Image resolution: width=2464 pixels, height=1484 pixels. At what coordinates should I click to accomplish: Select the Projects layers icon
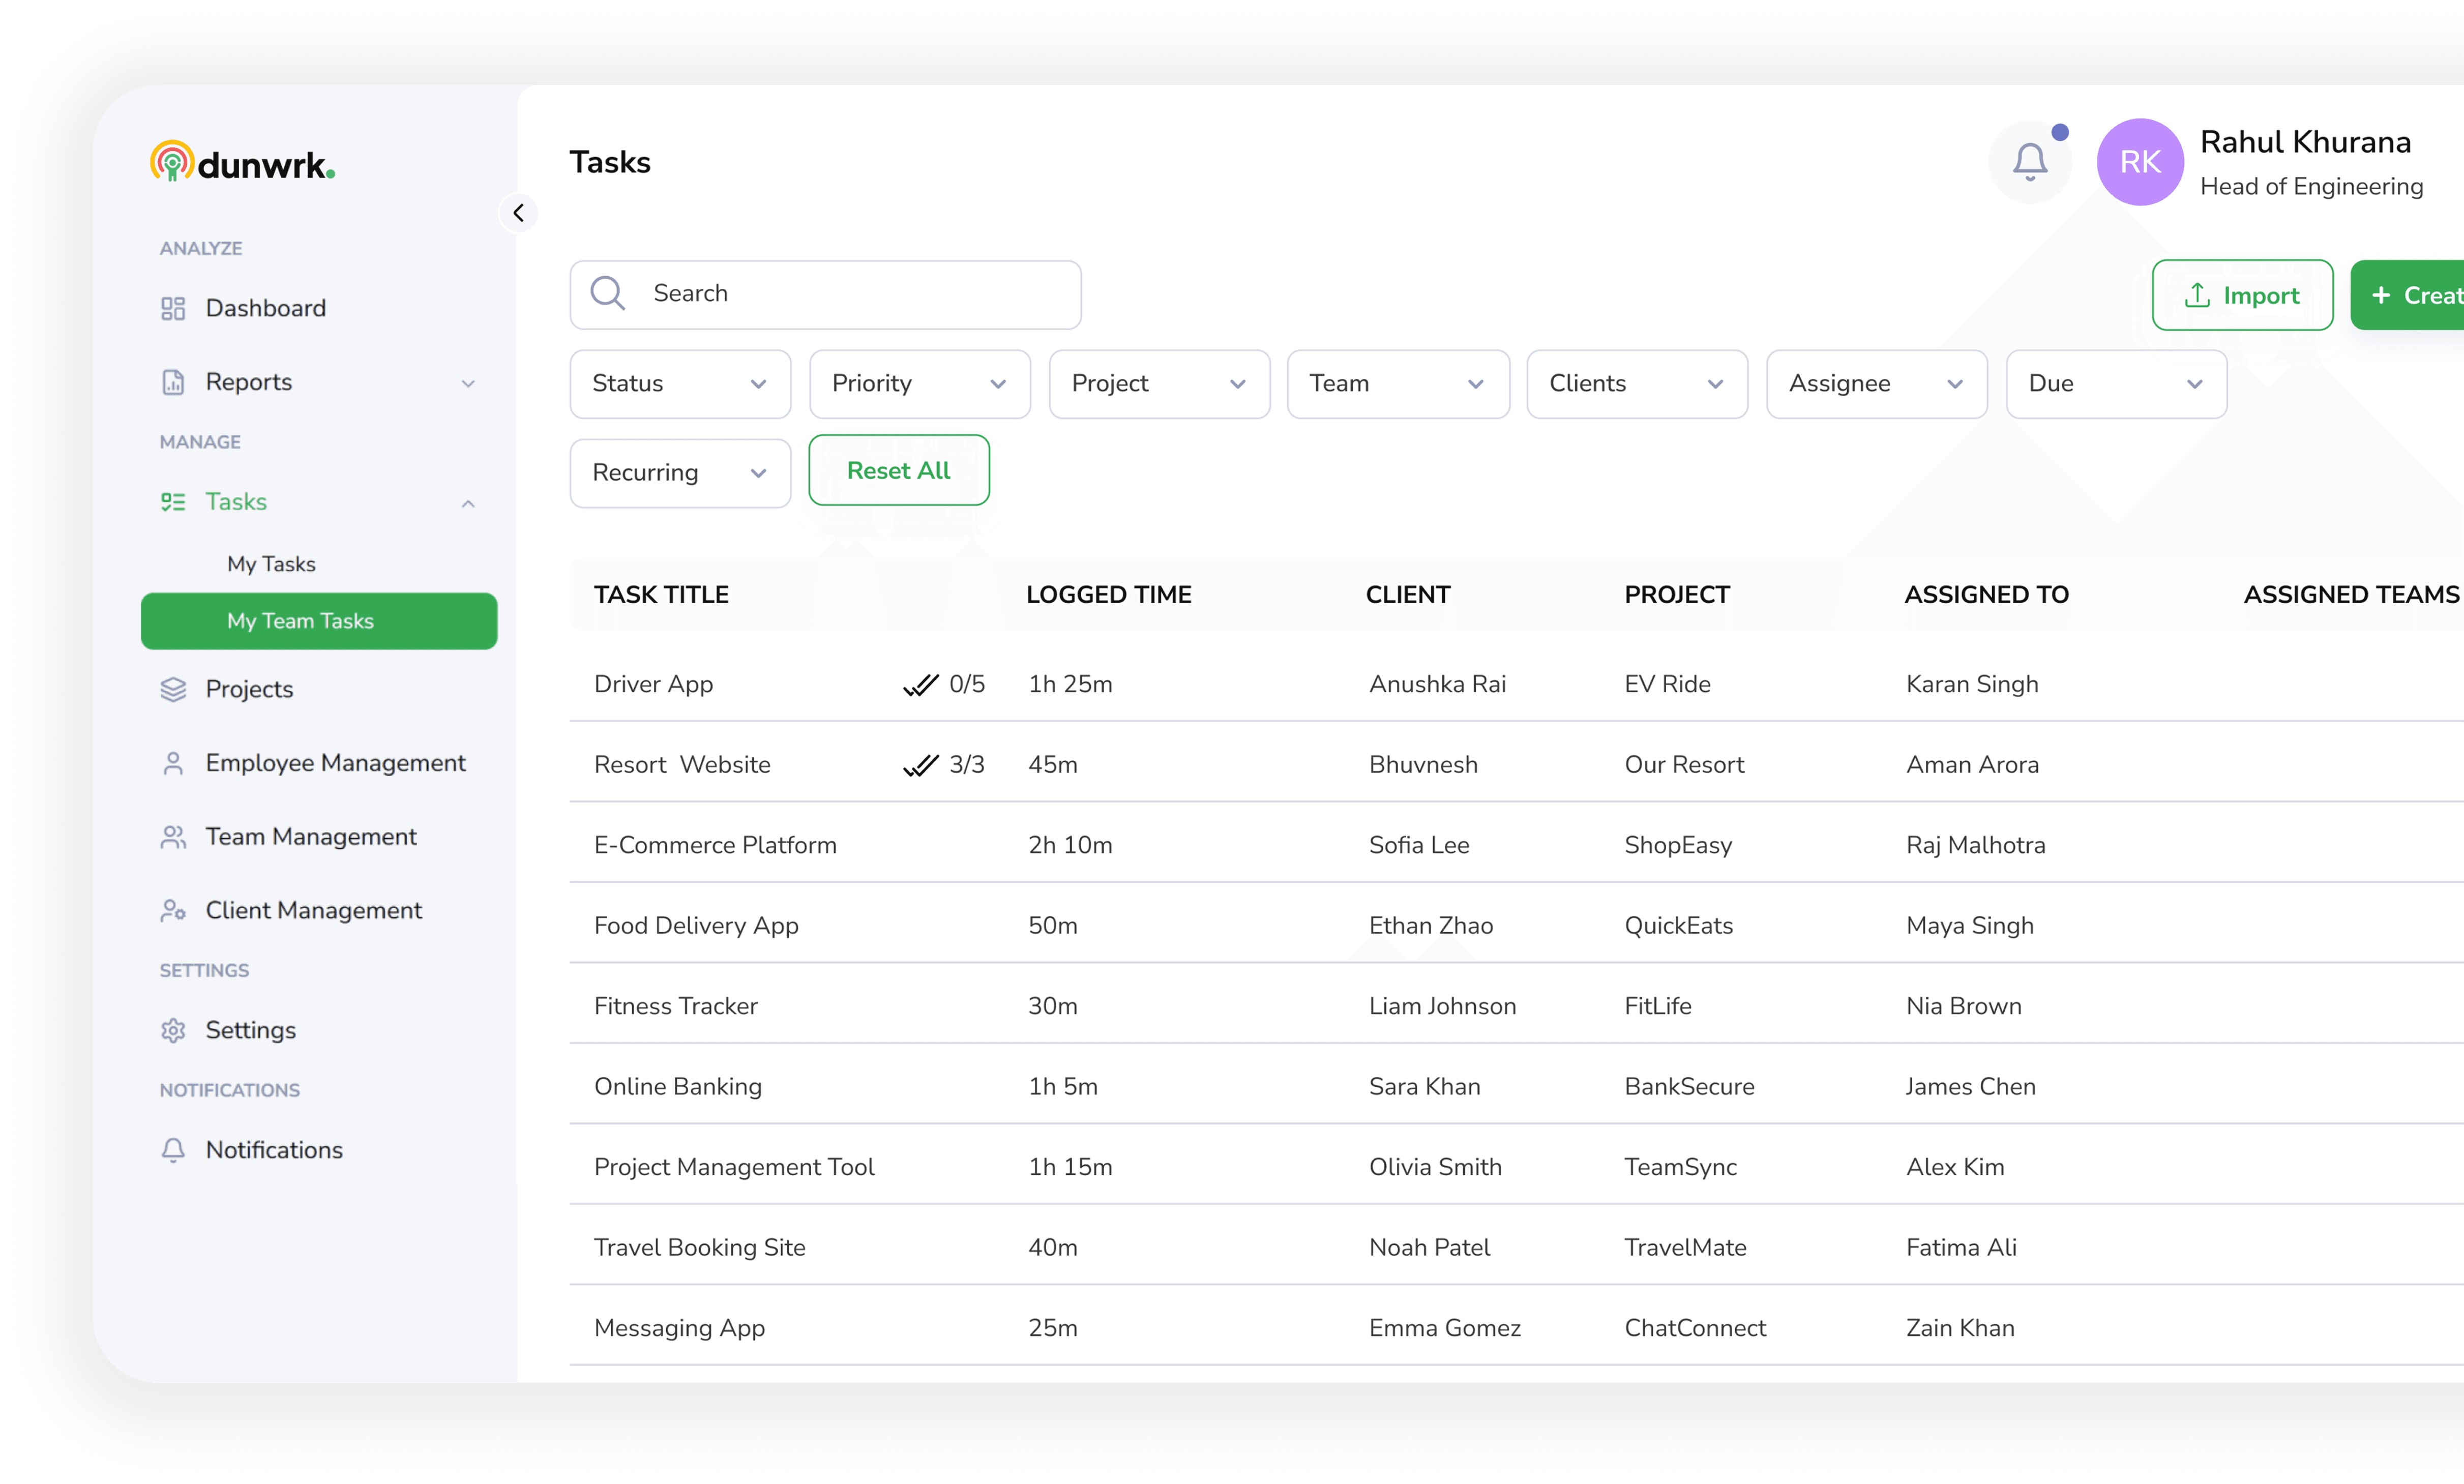click(173, 689)
